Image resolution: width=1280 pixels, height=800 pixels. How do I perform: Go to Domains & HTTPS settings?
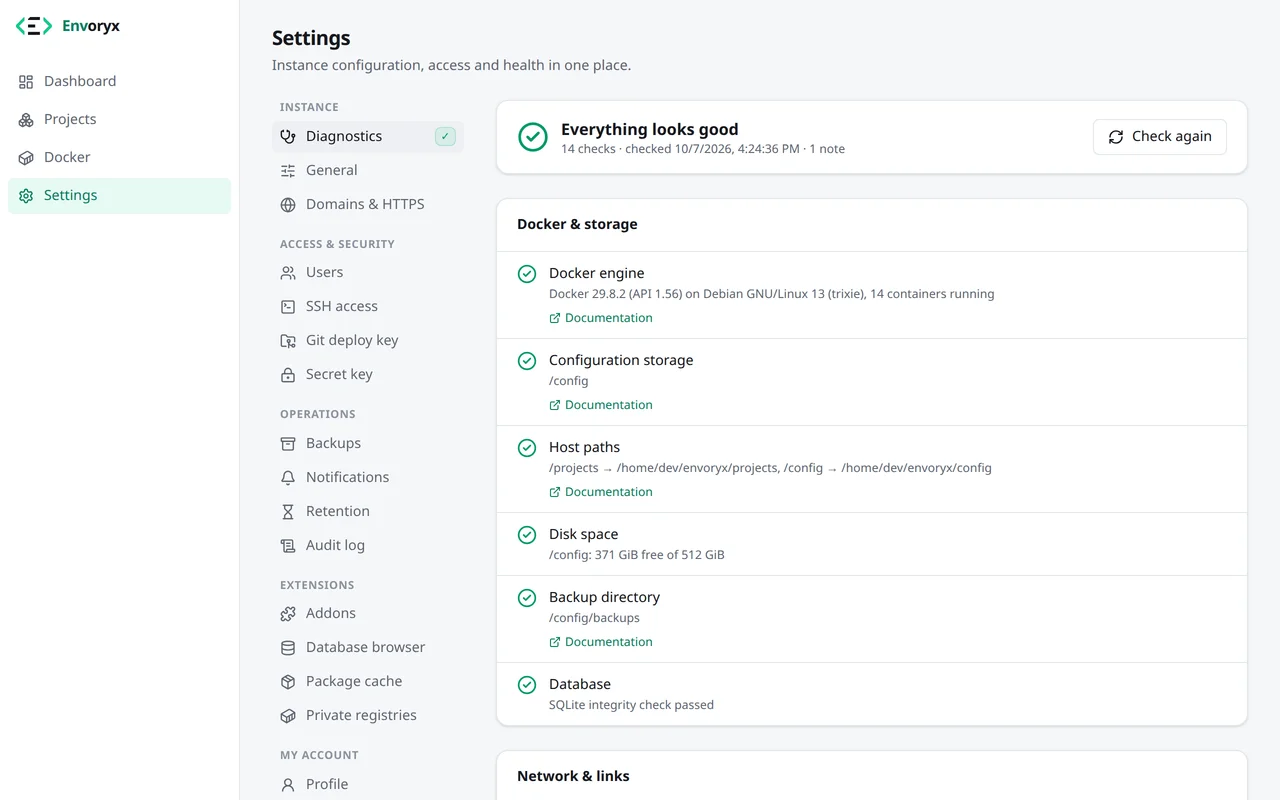(368, 204)
